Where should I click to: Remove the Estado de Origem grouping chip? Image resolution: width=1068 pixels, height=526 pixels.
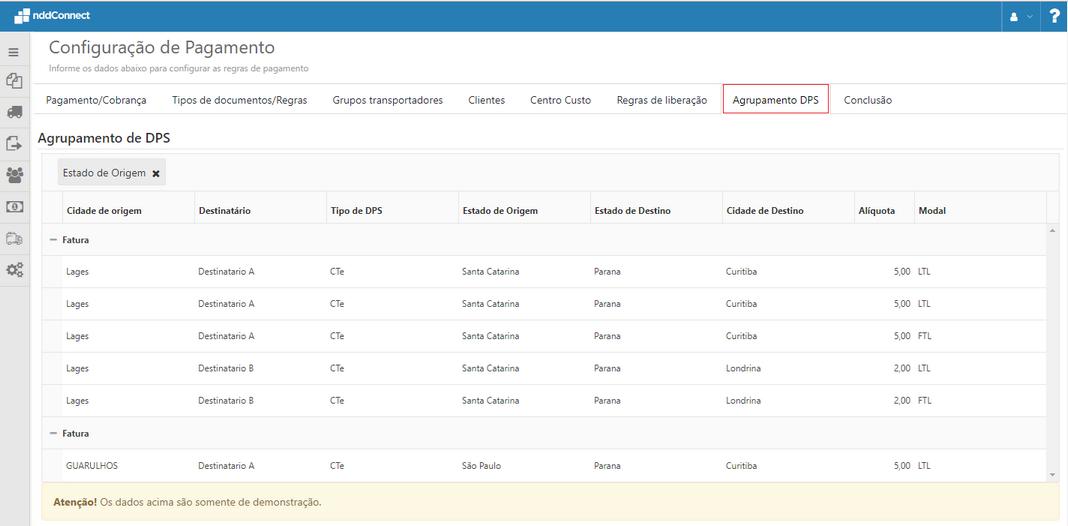[x=156, y=173]
